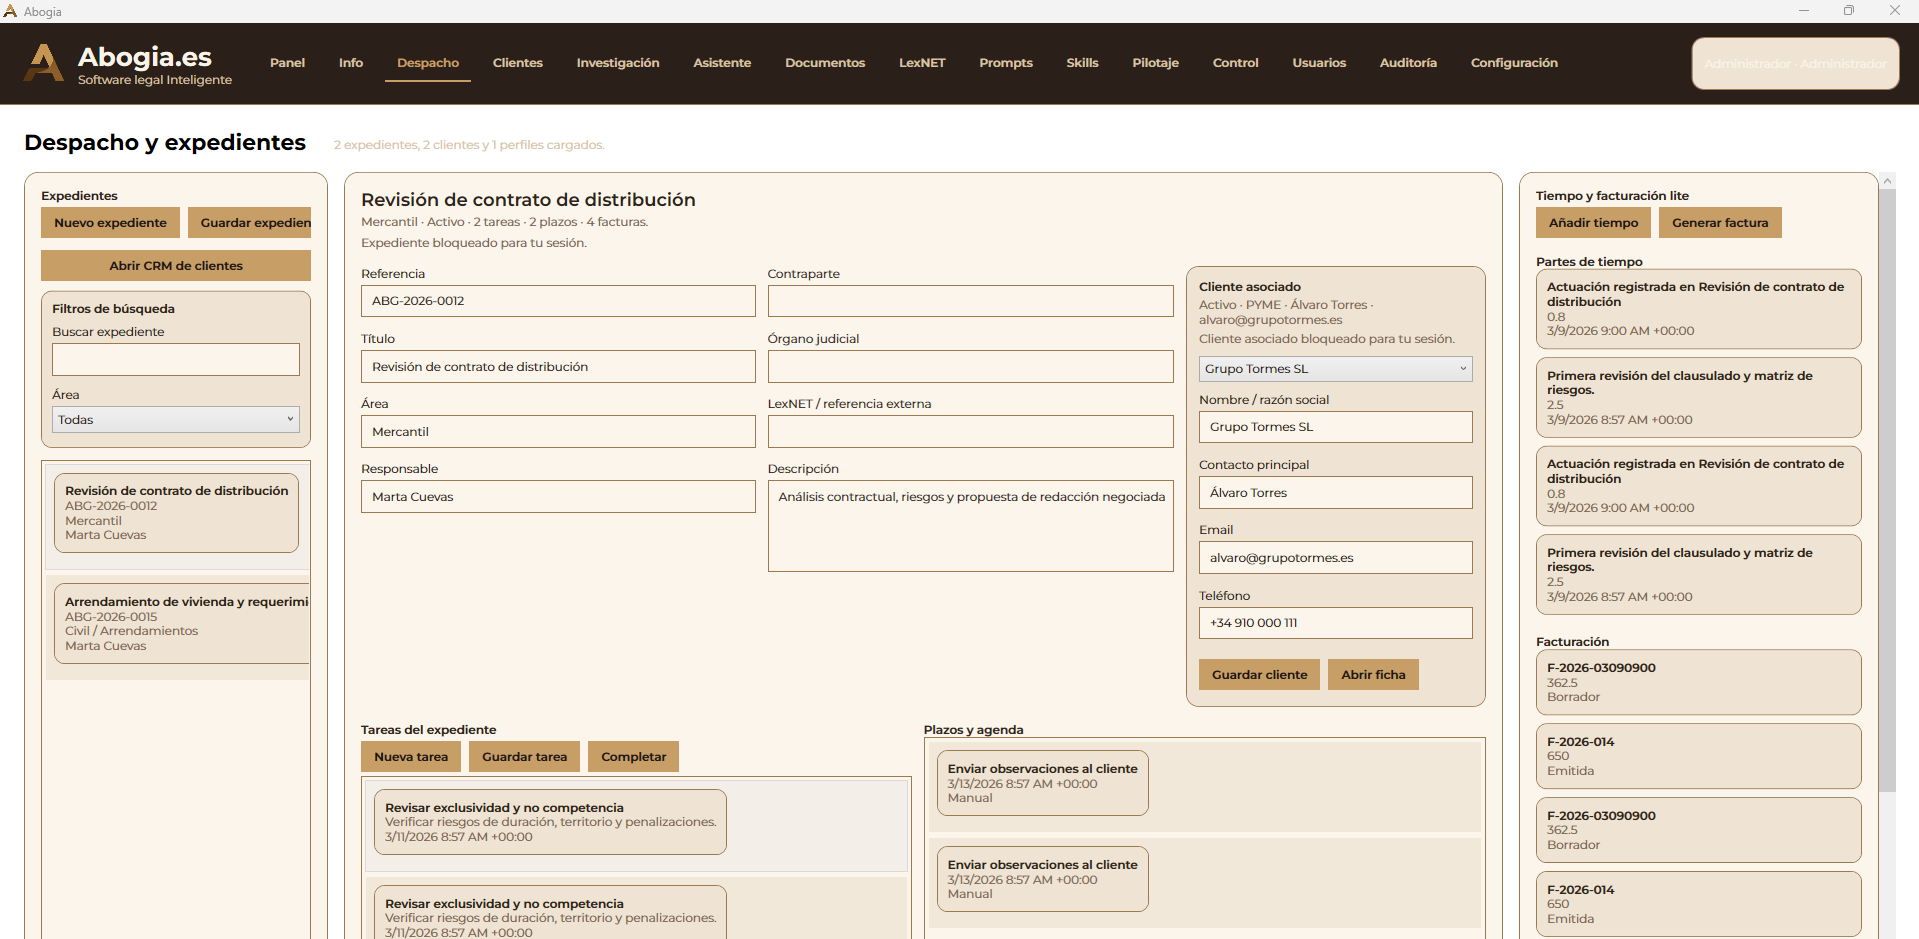Click the Buscar expediente search field
The image size is (1919, 939).
[x=175, y=359]
